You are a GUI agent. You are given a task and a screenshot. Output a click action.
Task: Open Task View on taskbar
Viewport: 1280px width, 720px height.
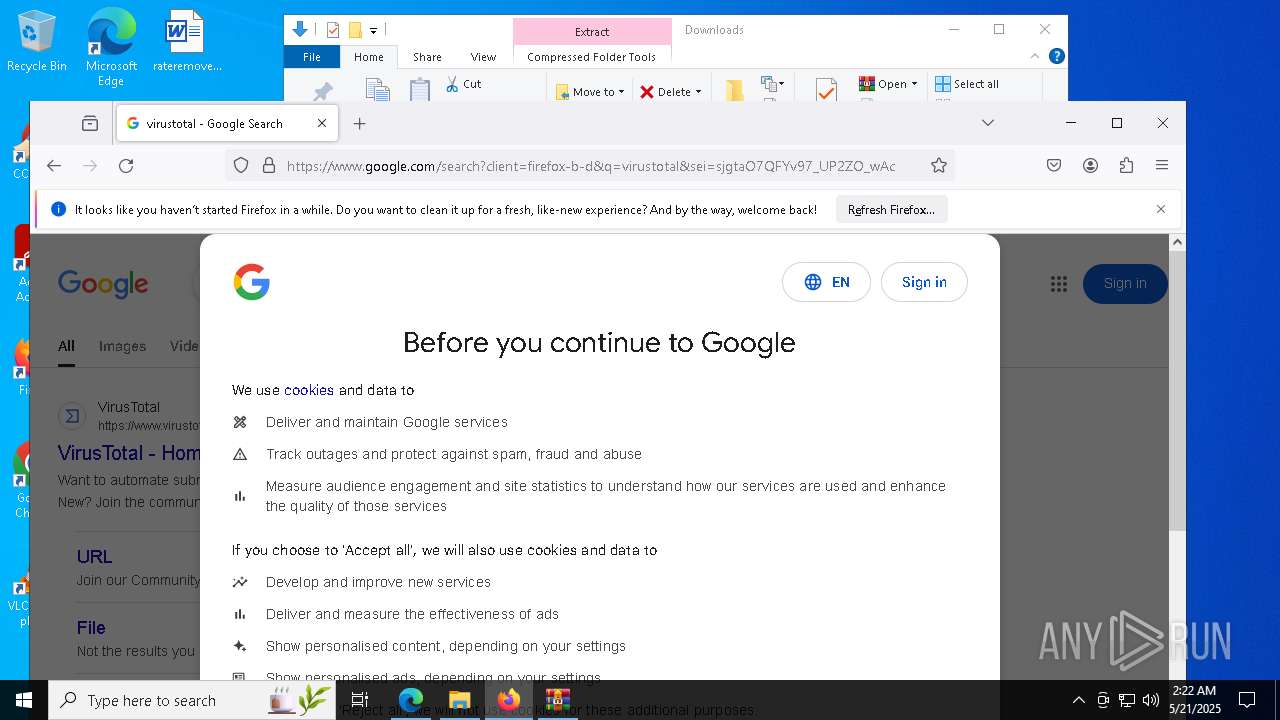[360, 700]
